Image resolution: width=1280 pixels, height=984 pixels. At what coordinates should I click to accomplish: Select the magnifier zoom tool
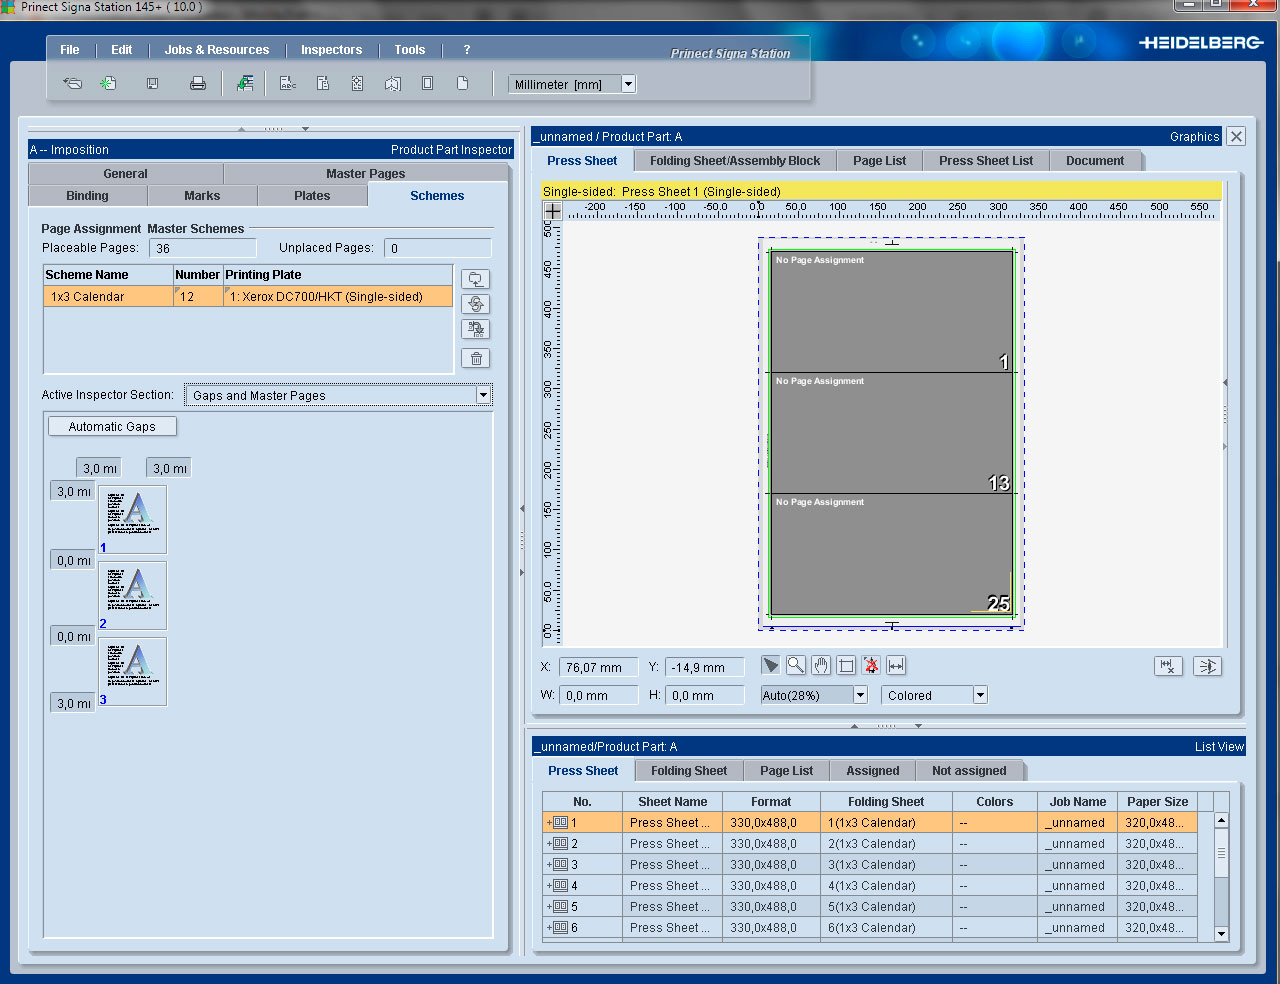coord(796,665)
